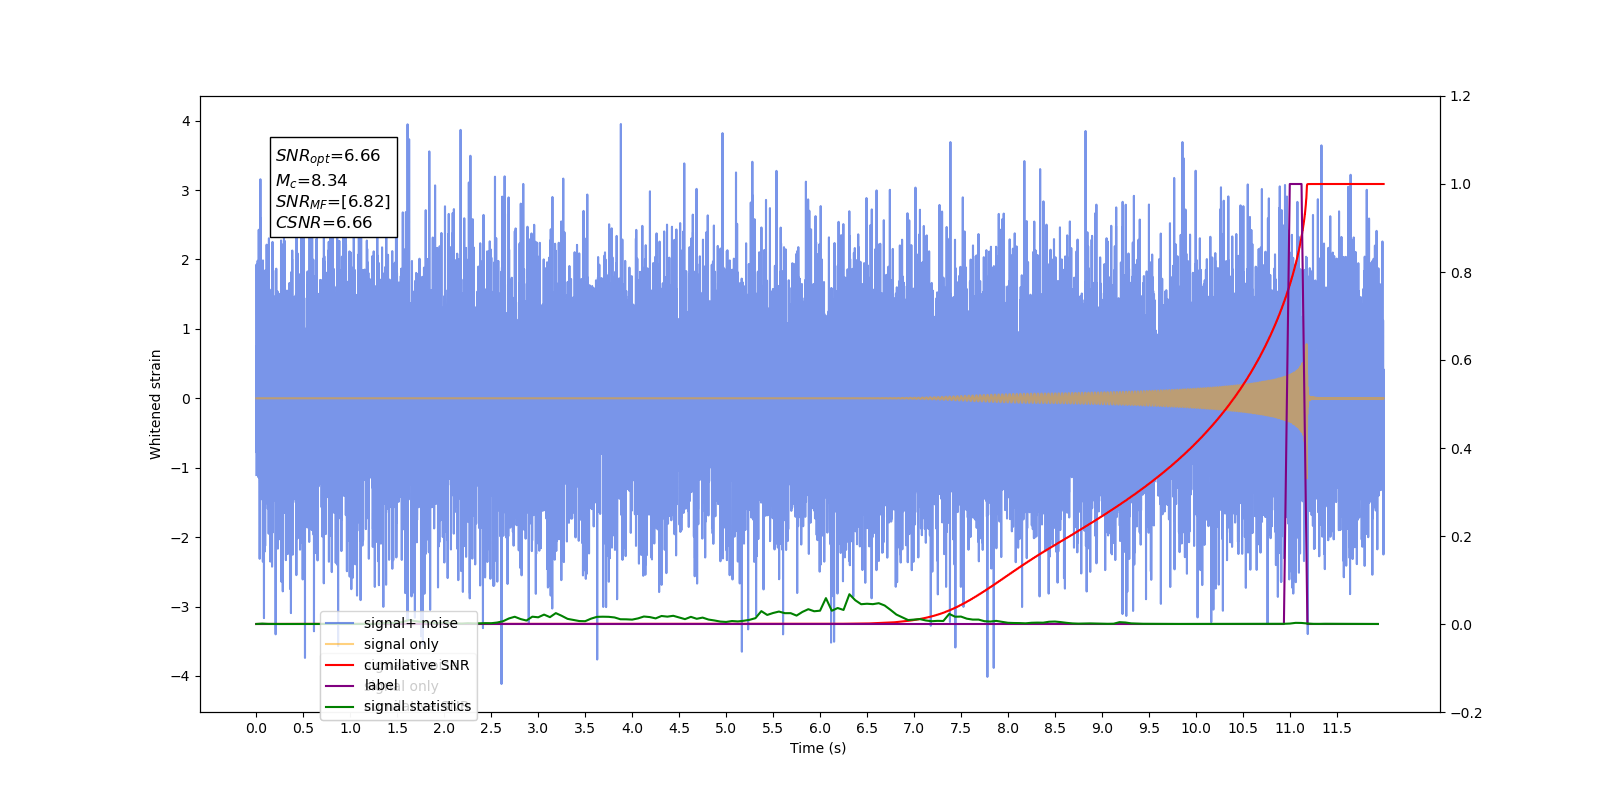Click the 11.5 tick label on time axis
1600x800 pixels.
[1337, 728]
